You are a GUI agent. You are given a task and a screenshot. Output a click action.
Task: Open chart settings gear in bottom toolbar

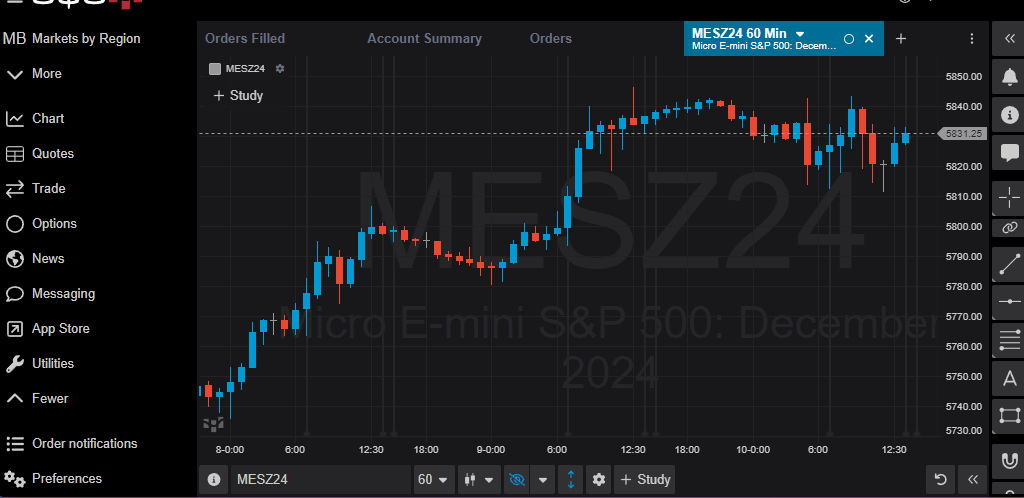point(599,480)
